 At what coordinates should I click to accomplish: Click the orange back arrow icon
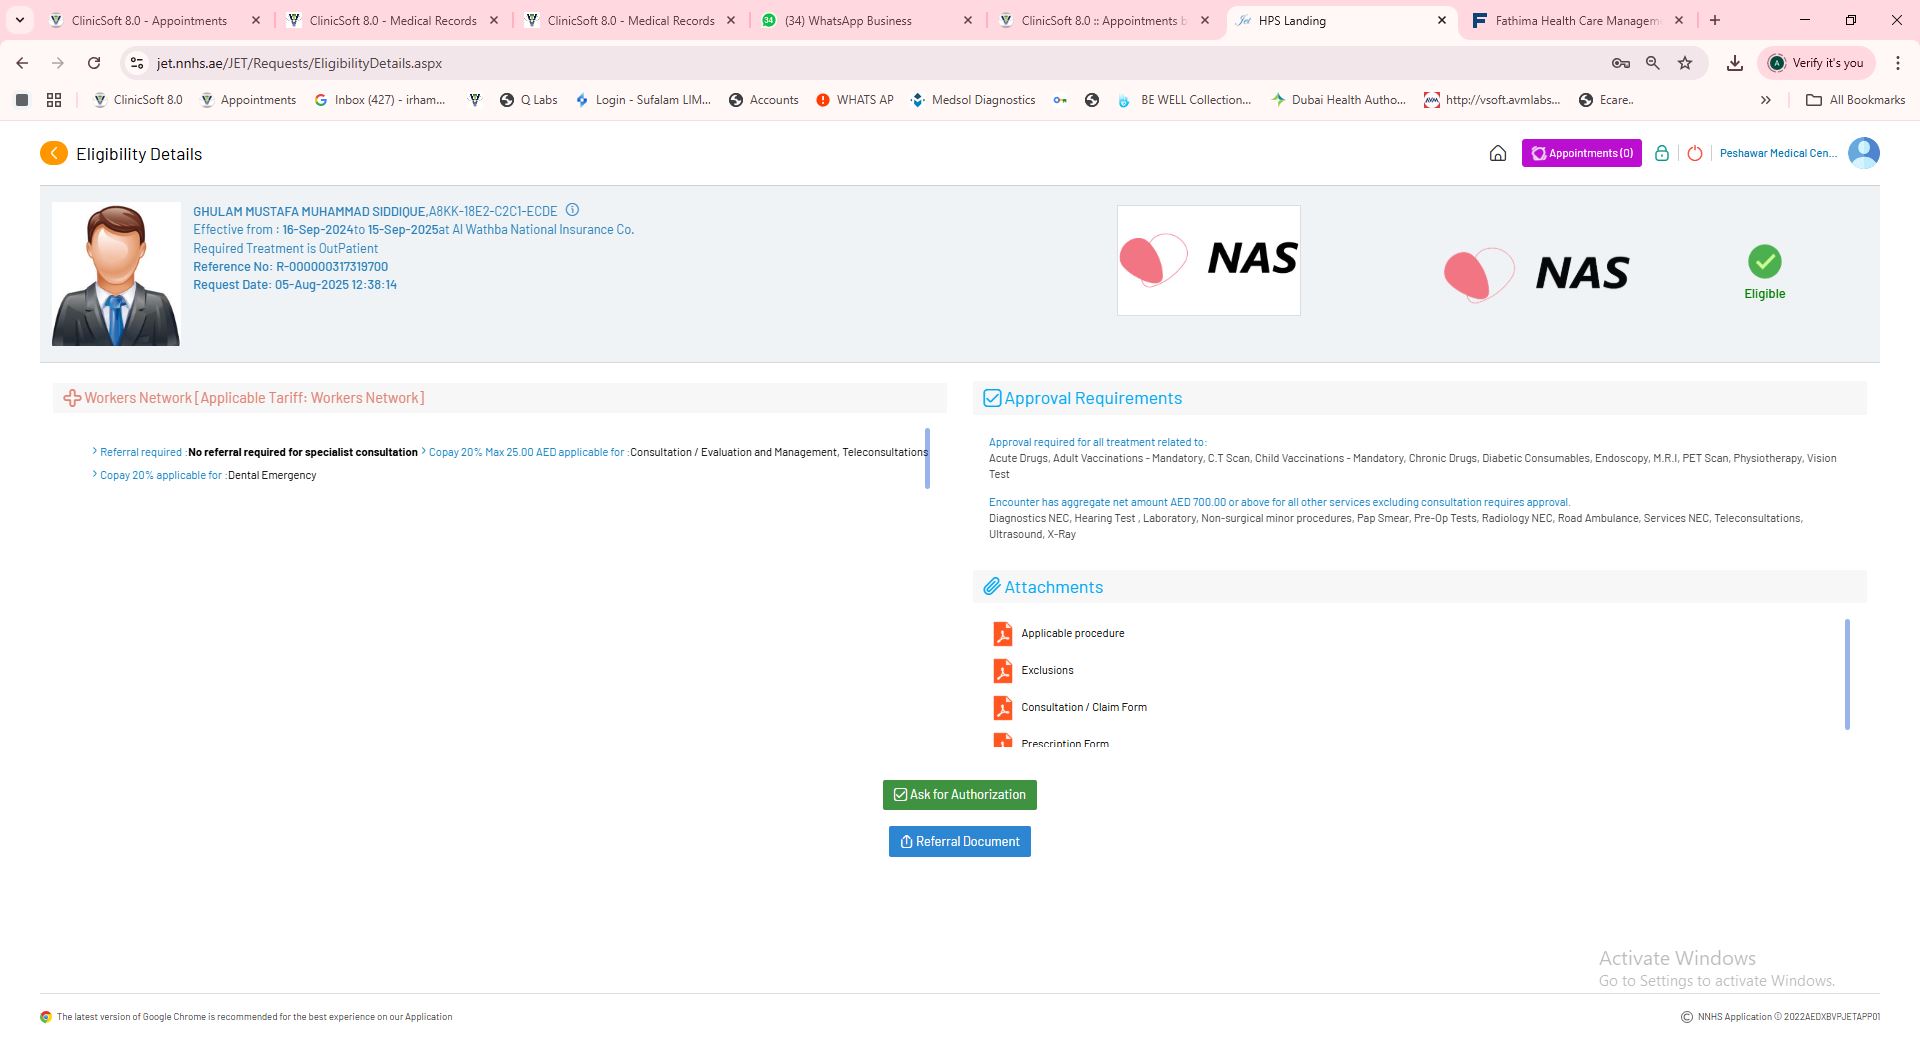pyautogui.click(x=54, y=153)
